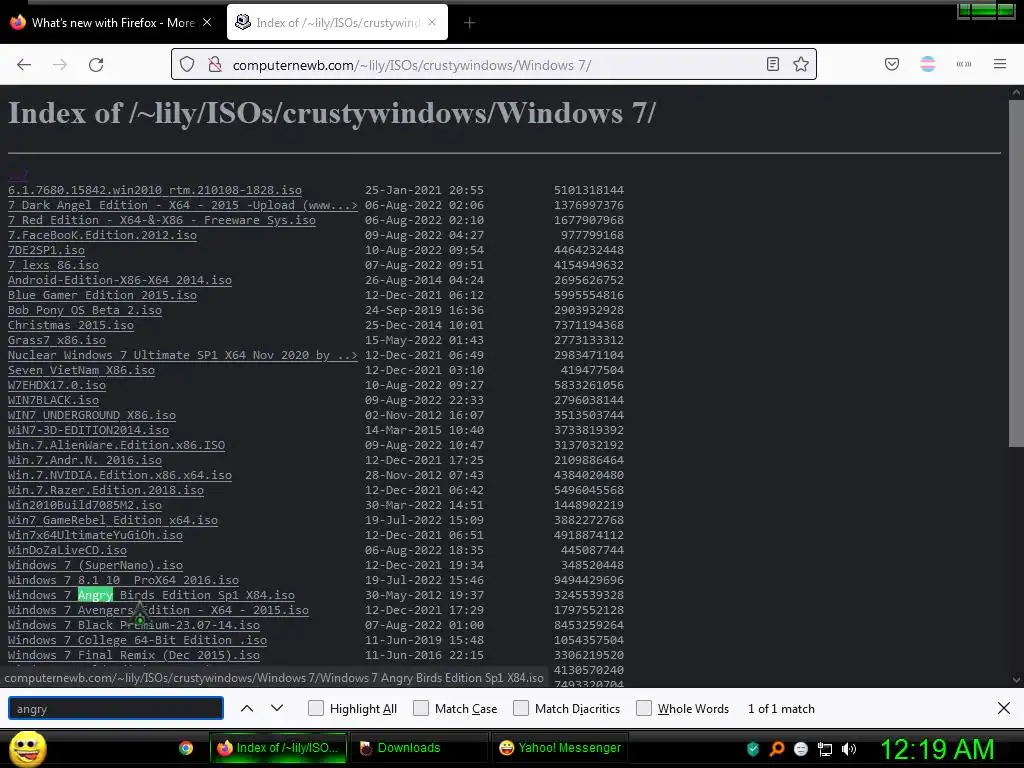Launch Chrome from the taskbar
Viewport: 1024px width, 768px height.
(x=186, y=748)
